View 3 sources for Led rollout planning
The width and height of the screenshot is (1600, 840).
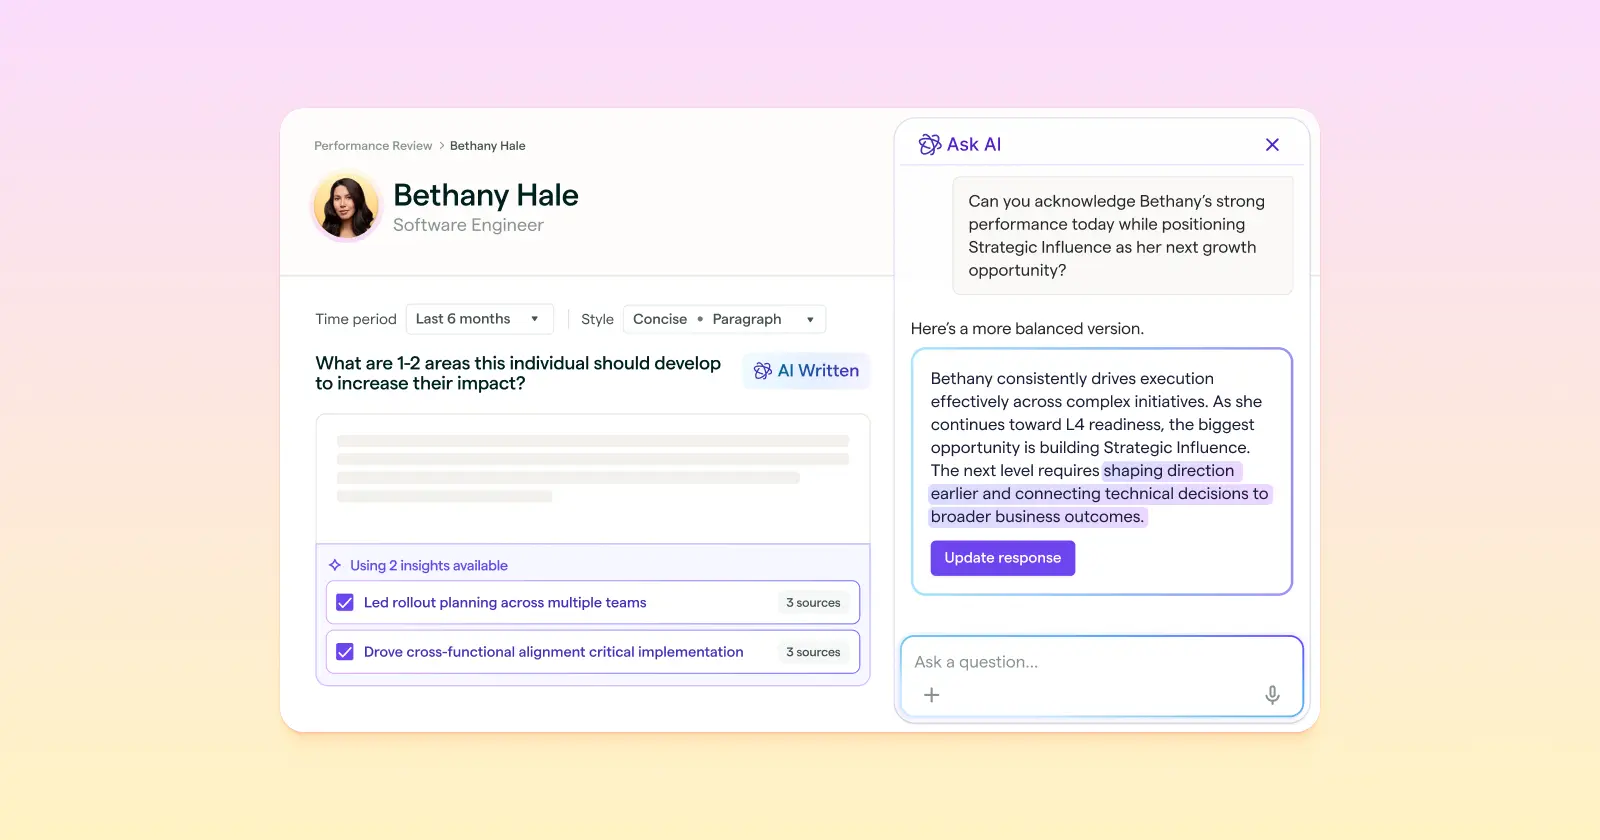tap(813, 603)
